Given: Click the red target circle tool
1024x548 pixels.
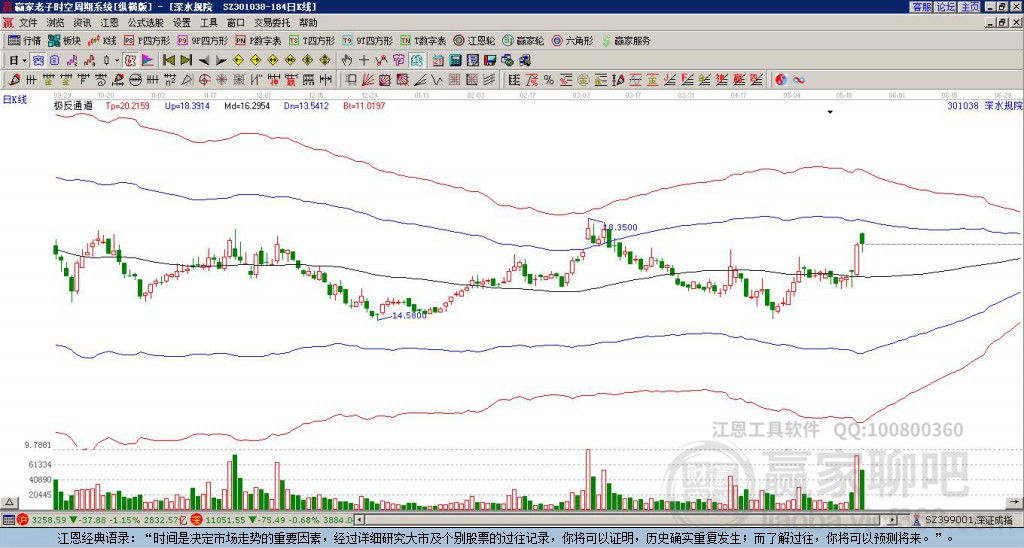Looking at the screenshot, I should (x=204, y=80).
